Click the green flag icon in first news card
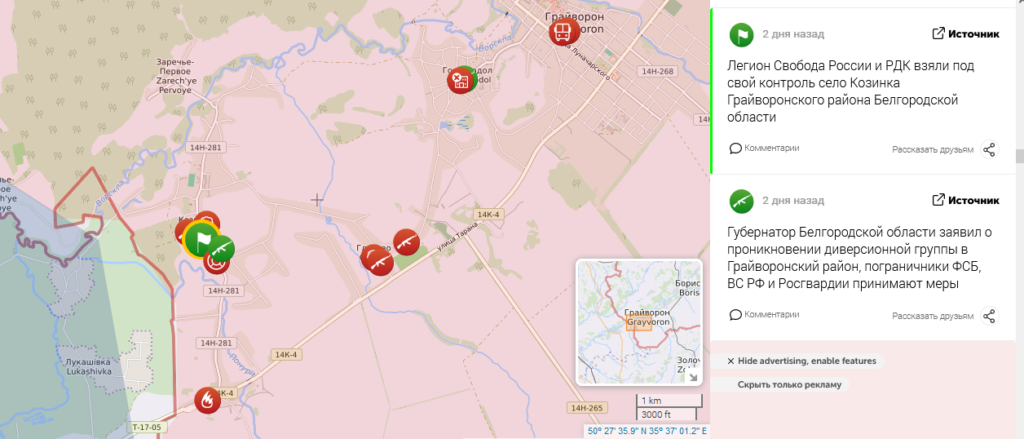 [741, 34]
